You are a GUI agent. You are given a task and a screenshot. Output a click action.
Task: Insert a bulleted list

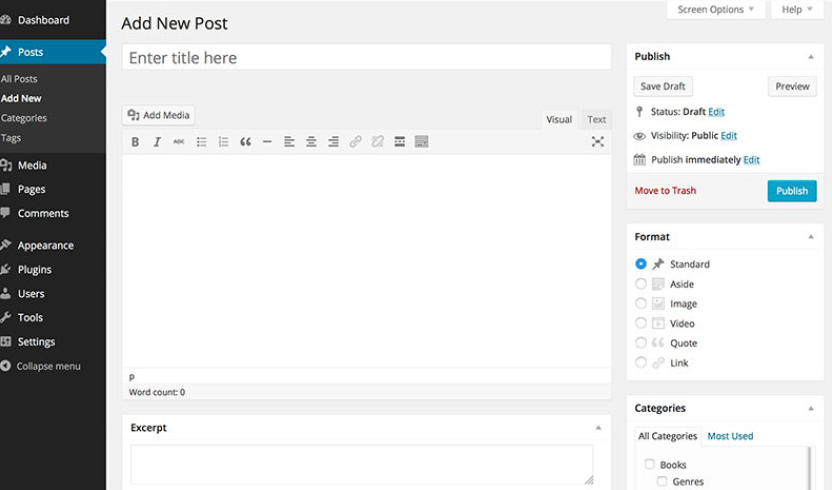coord(201,142)
